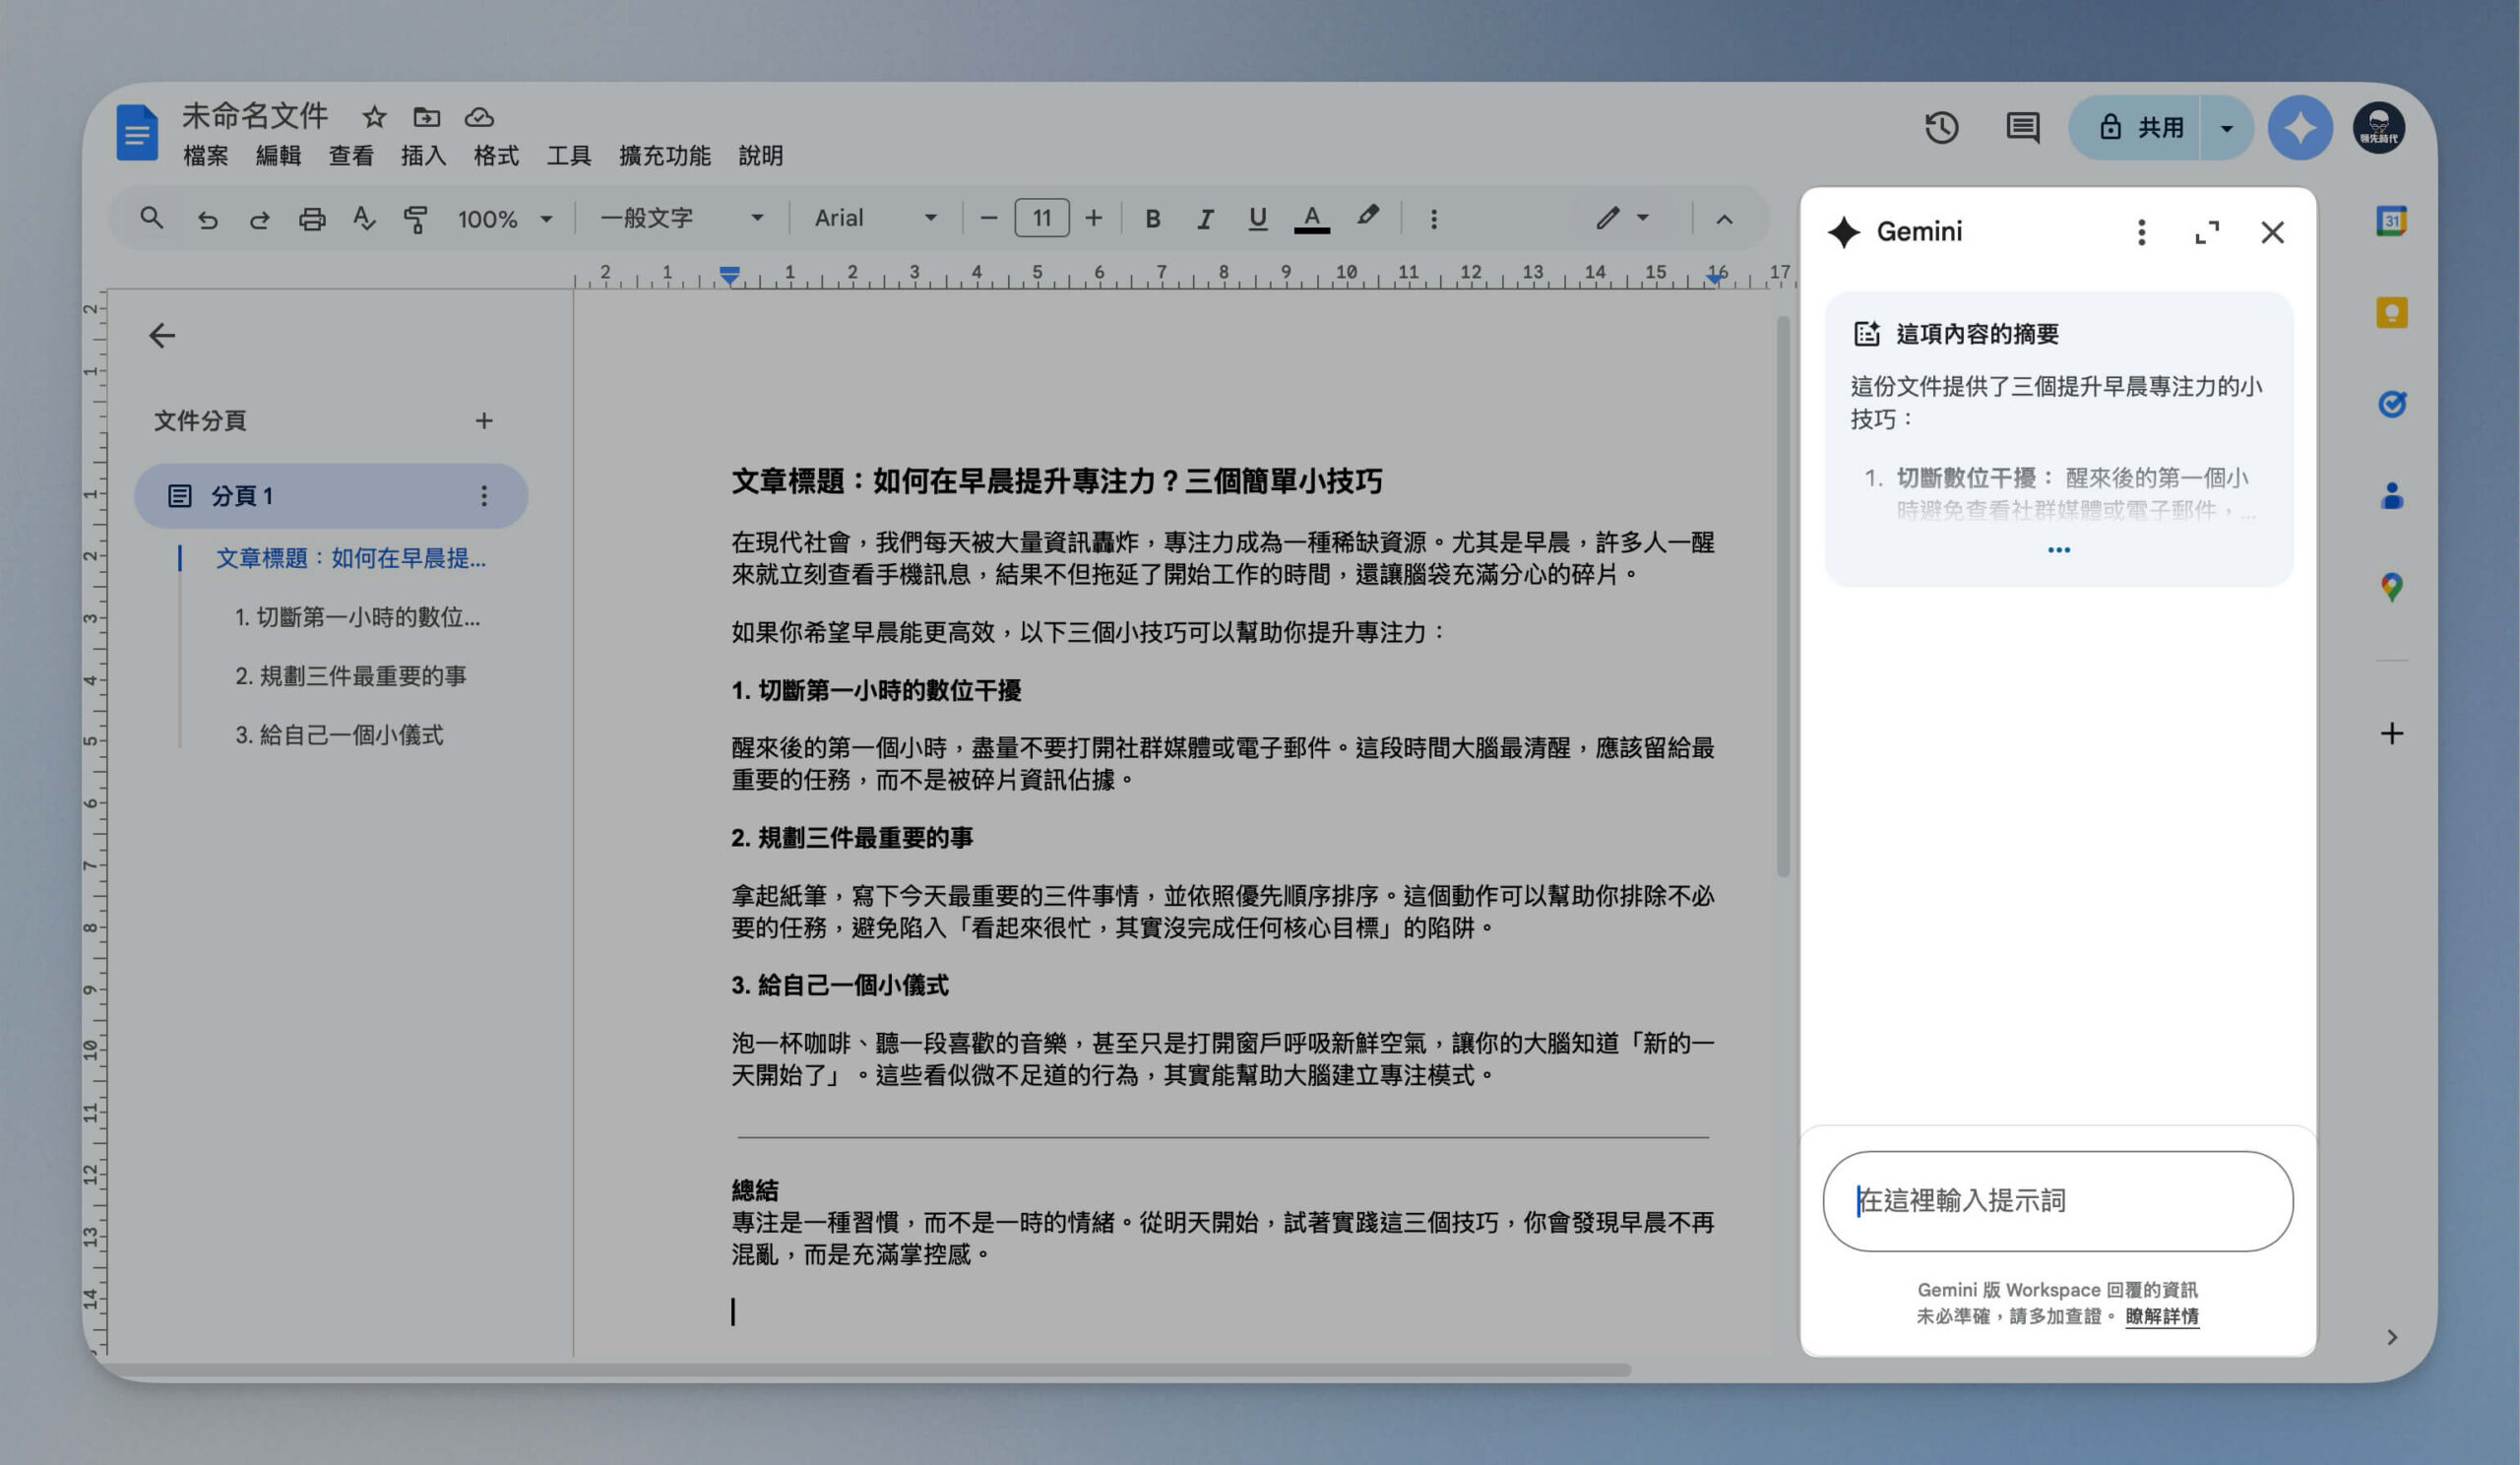Click the print icon in toolbar
The height and width of the screenshot is (1465, 2520).
312,218
